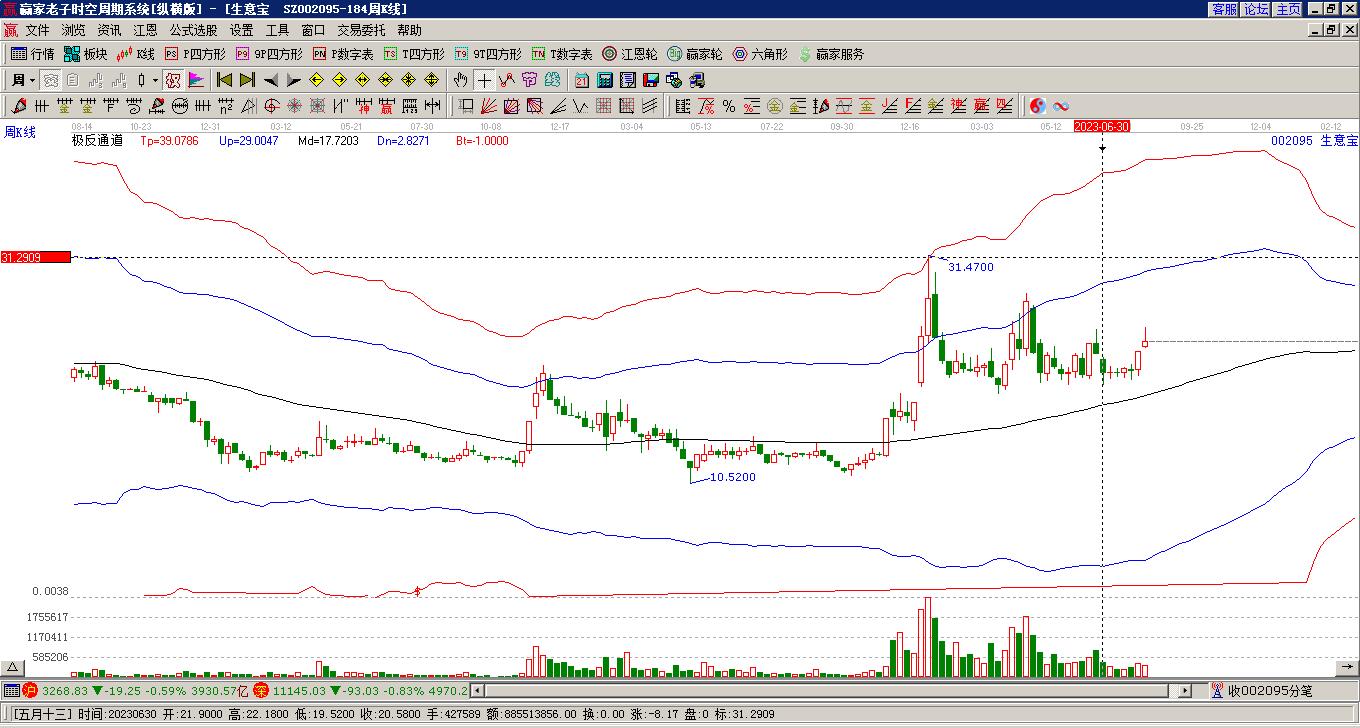Image resolution: width=1360 pixels, height=728 pixels.
Task: Click the 客服 customer service button
Action: pos(1224,9)
